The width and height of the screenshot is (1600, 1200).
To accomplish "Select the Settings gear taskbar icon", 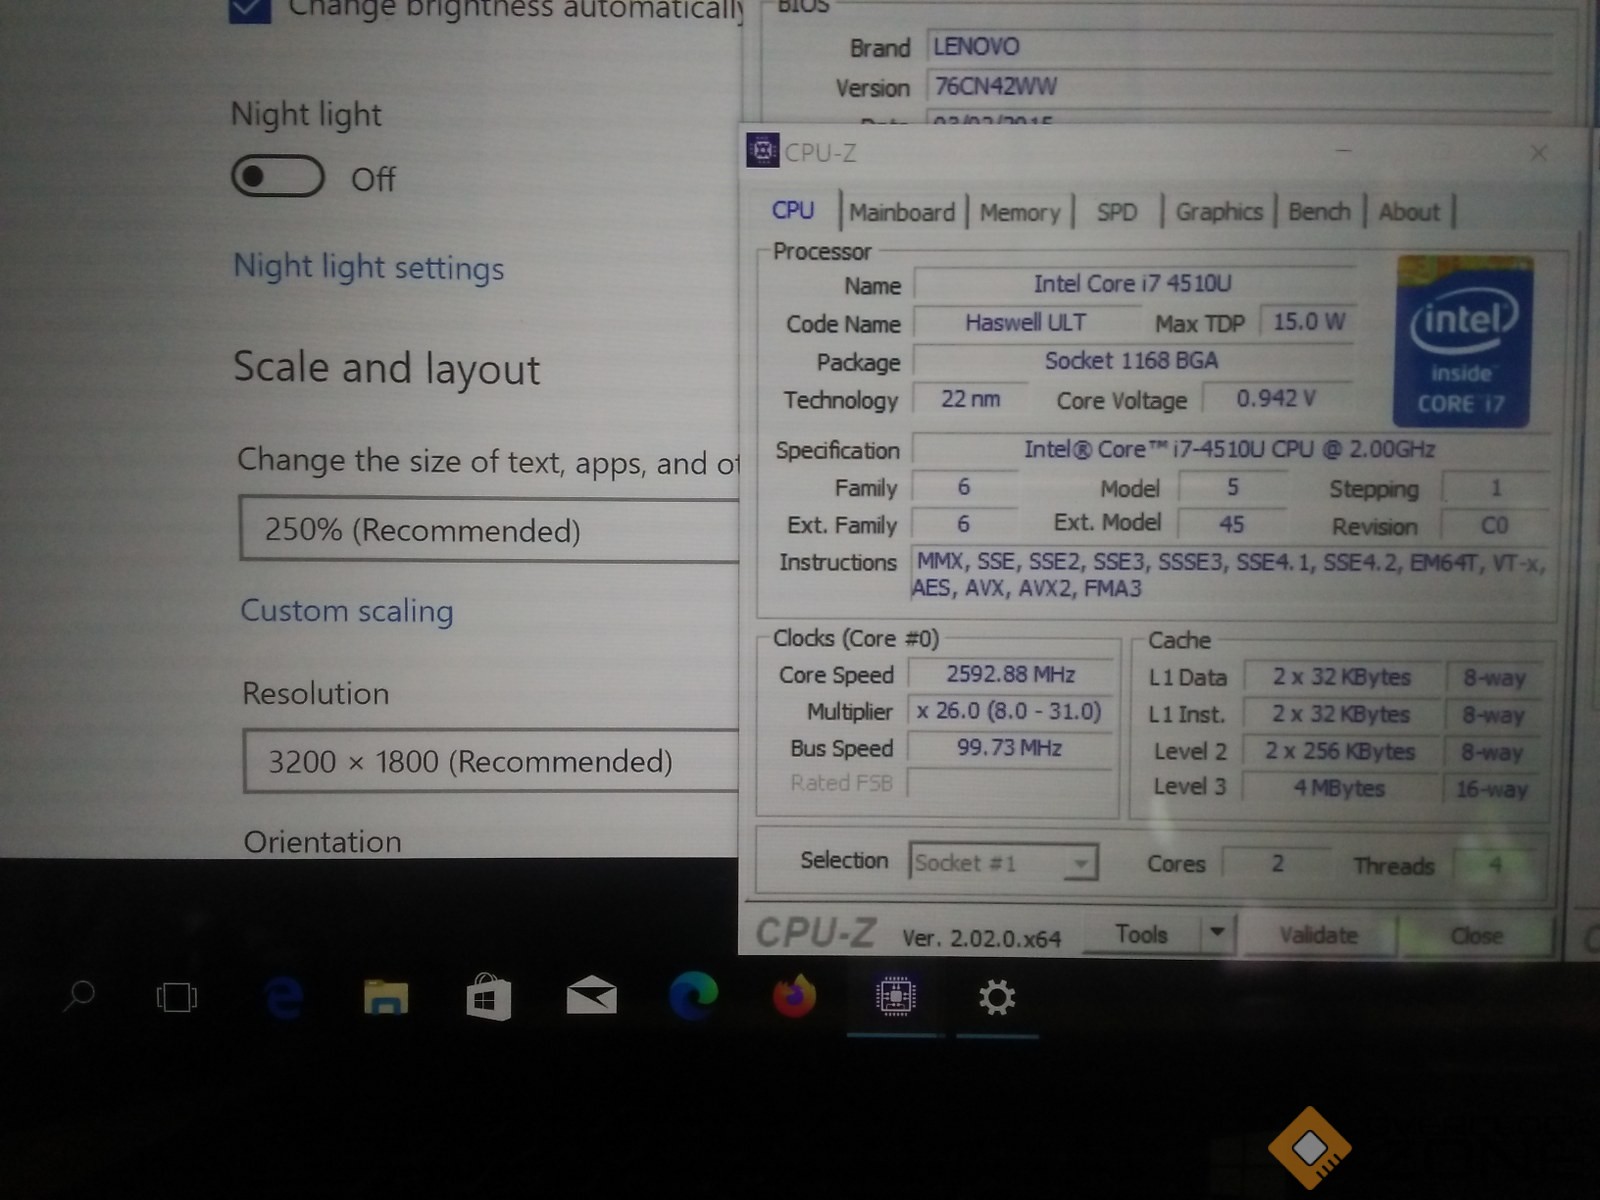I will tap(997, 997).
